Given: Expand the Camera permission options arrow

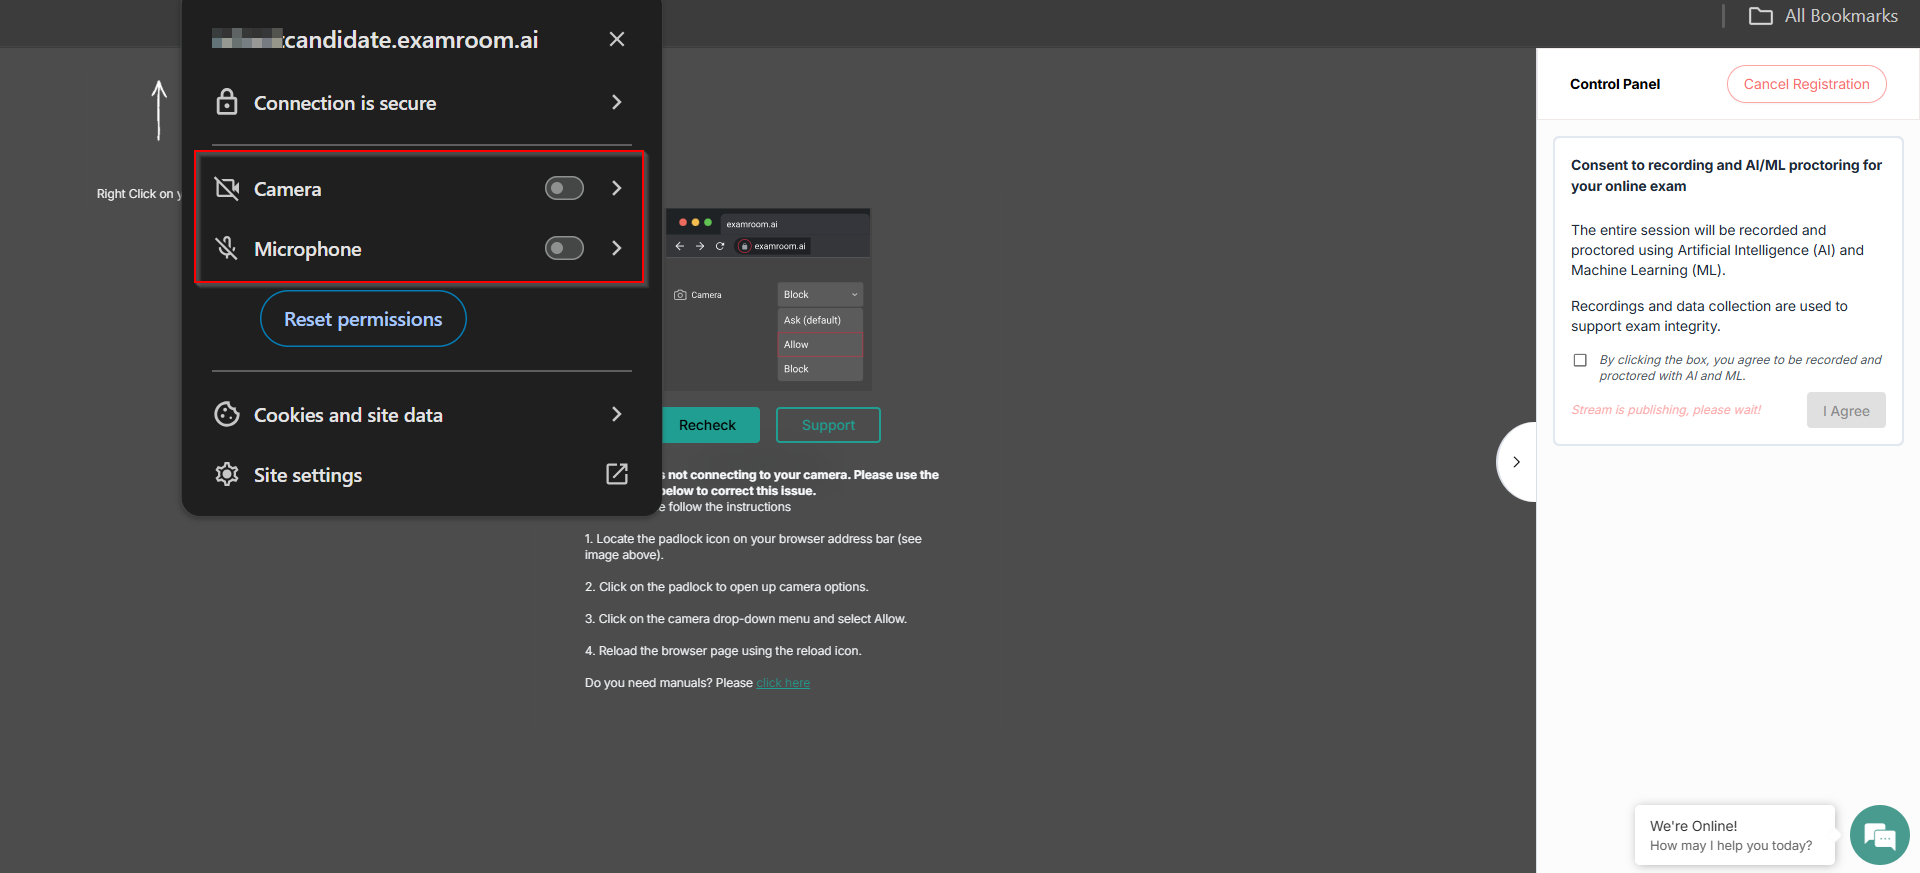Looking at the screenshot, I should point(617,188).
